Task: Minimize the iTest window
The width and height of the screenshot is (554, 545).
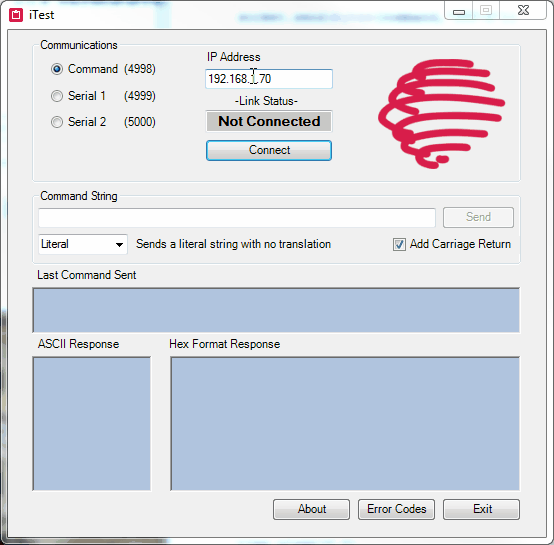Action: [459, 11]
